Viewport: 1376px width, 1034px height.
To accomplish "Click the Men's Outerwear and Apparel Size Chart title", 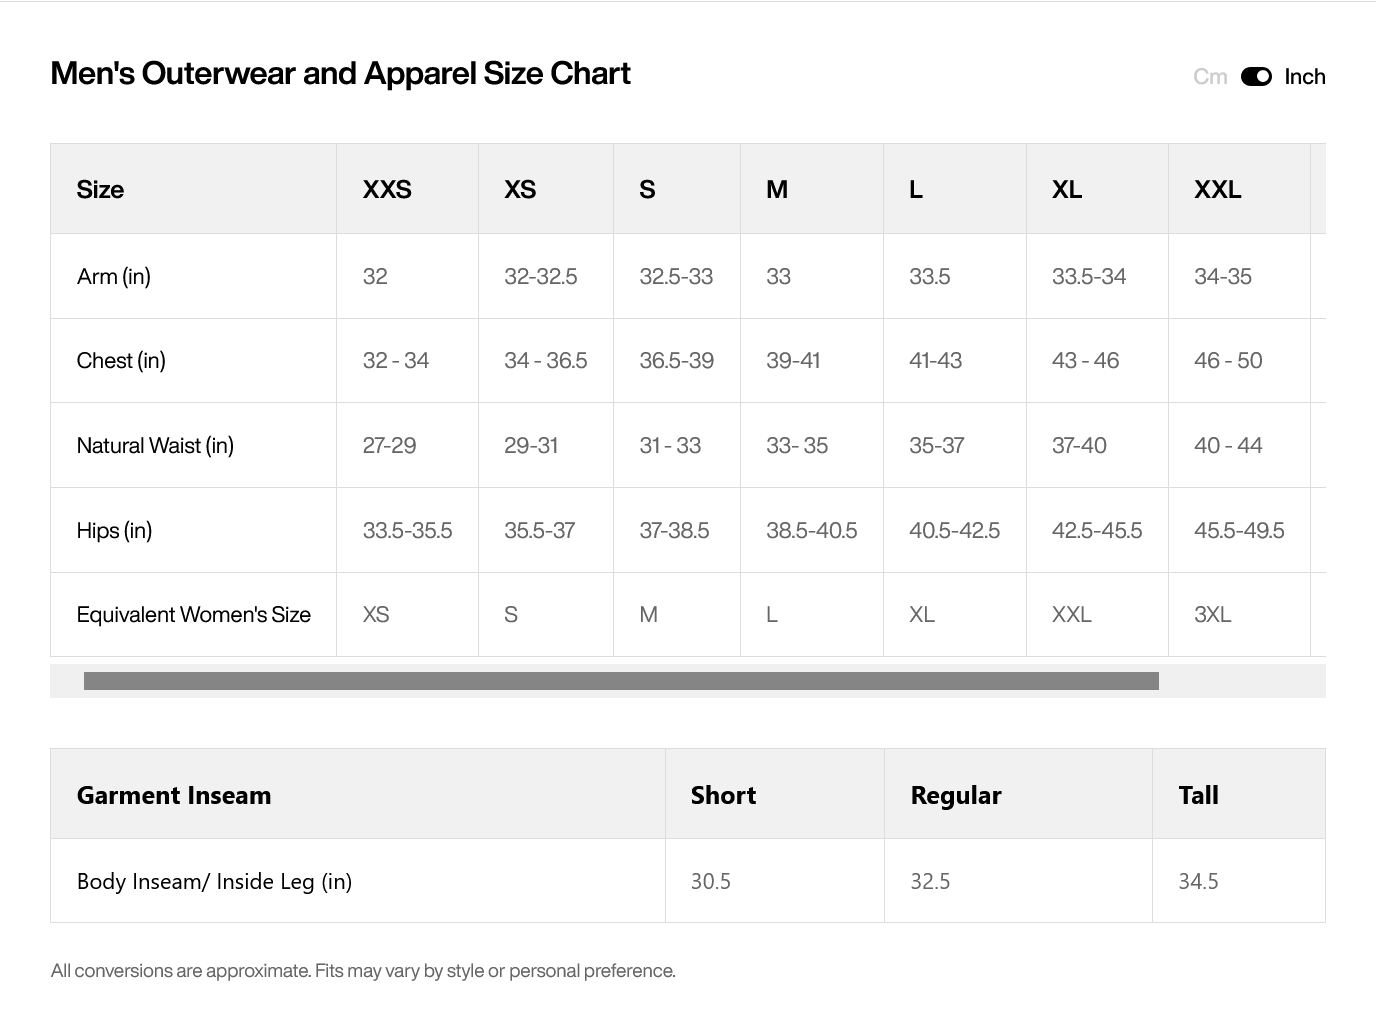I will click(340, 73).
